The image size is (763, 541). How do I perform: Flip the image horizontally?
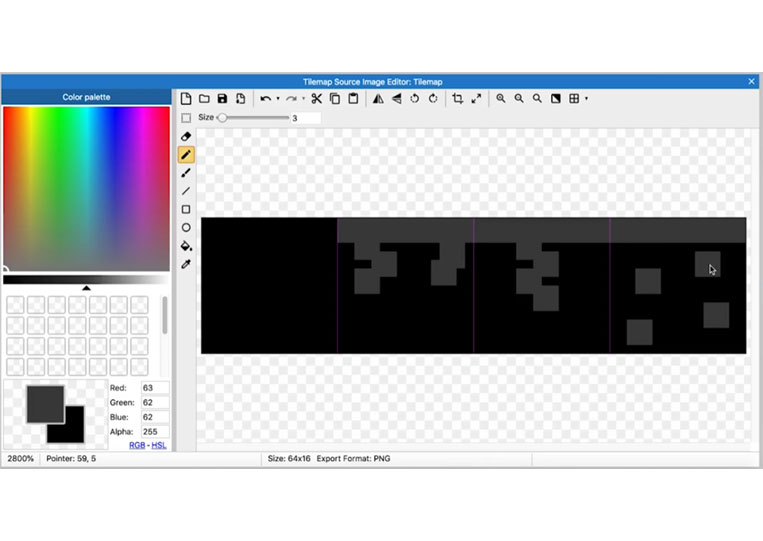(x=378, y=99)
